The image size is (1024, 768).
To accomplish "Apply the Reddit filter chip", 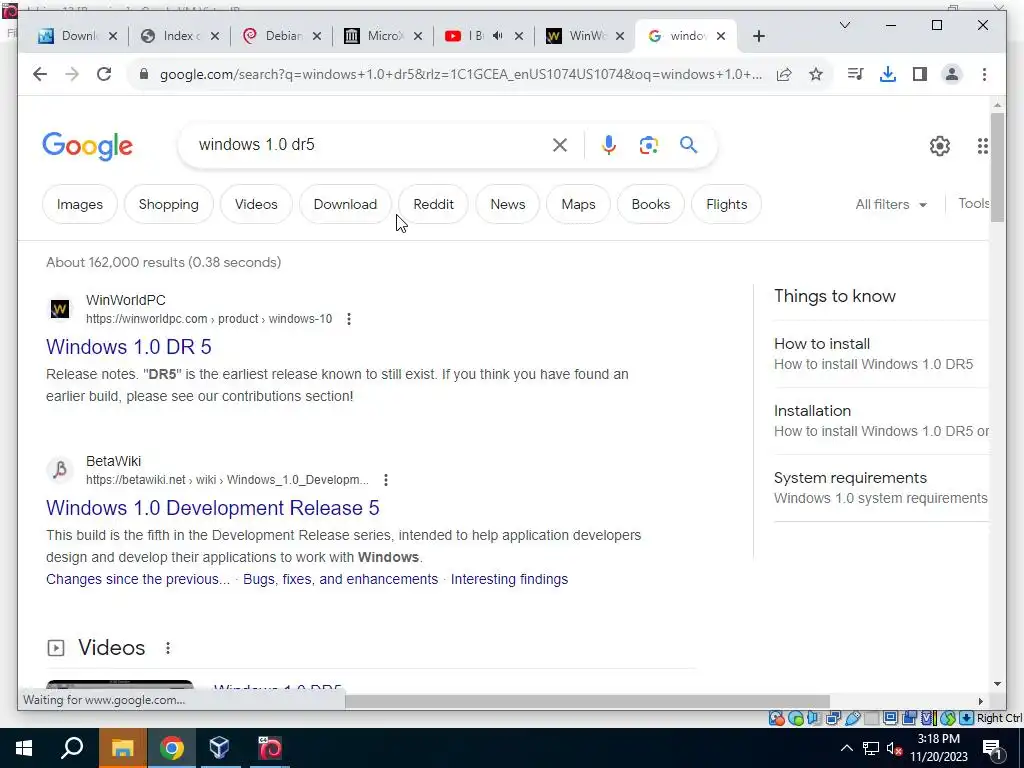I will click(434, 204).
